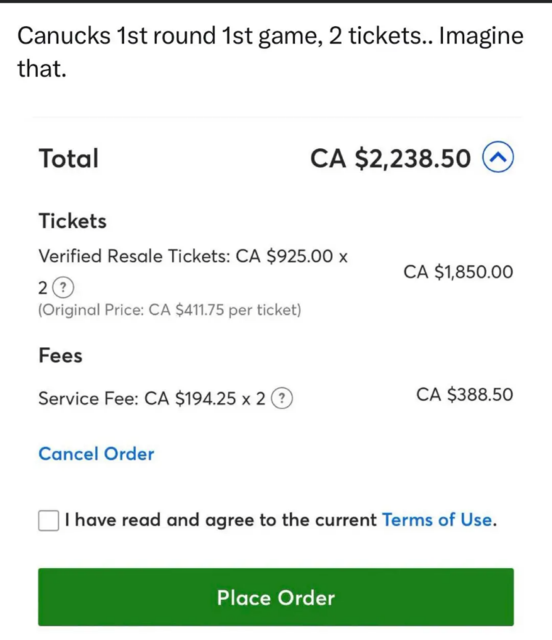Viewport: 552px width, 640px height.
Task: Open help icon beside ticket quantity 2
Action: pos(63,288)
